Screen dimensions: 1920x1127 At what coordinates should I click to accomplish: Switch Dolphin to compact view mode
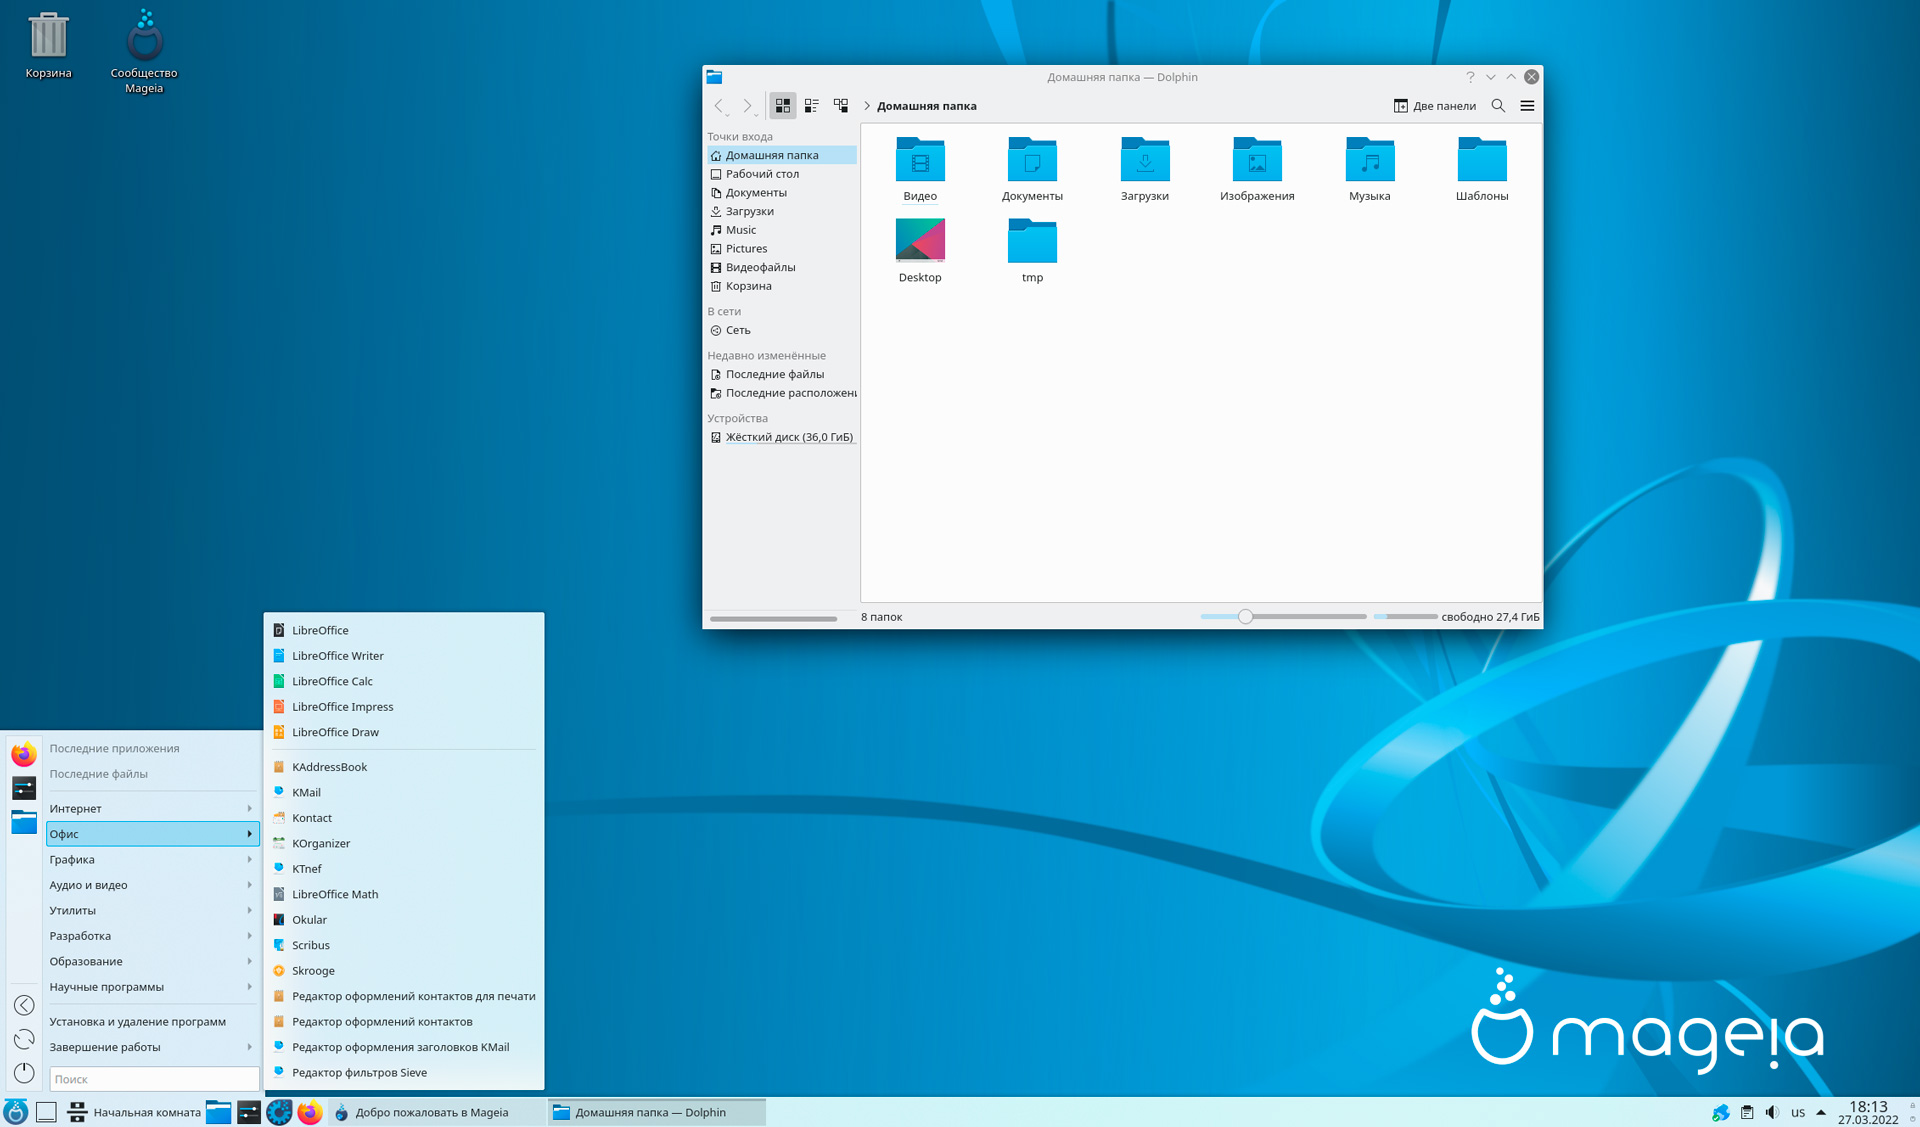812,105
